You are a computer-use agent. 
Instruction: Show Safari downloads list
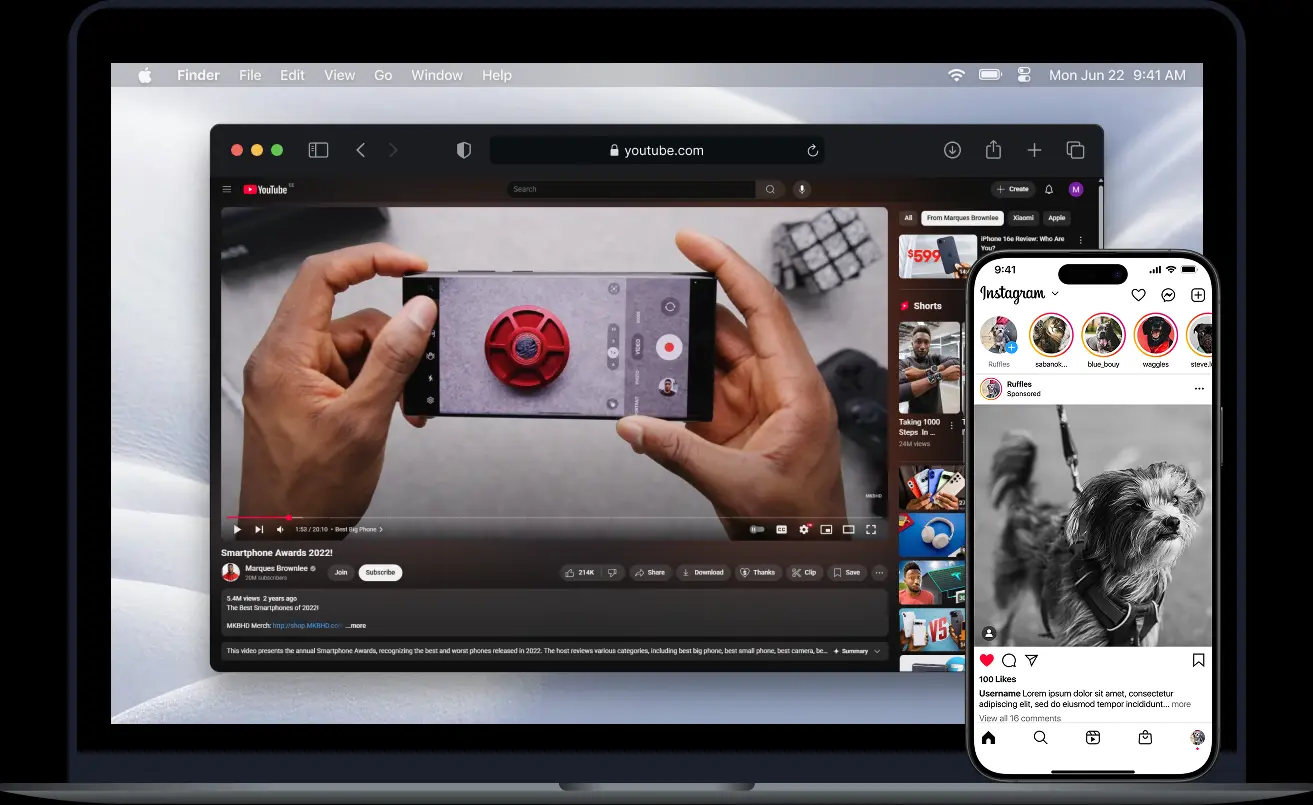click(x=952, y=150)
